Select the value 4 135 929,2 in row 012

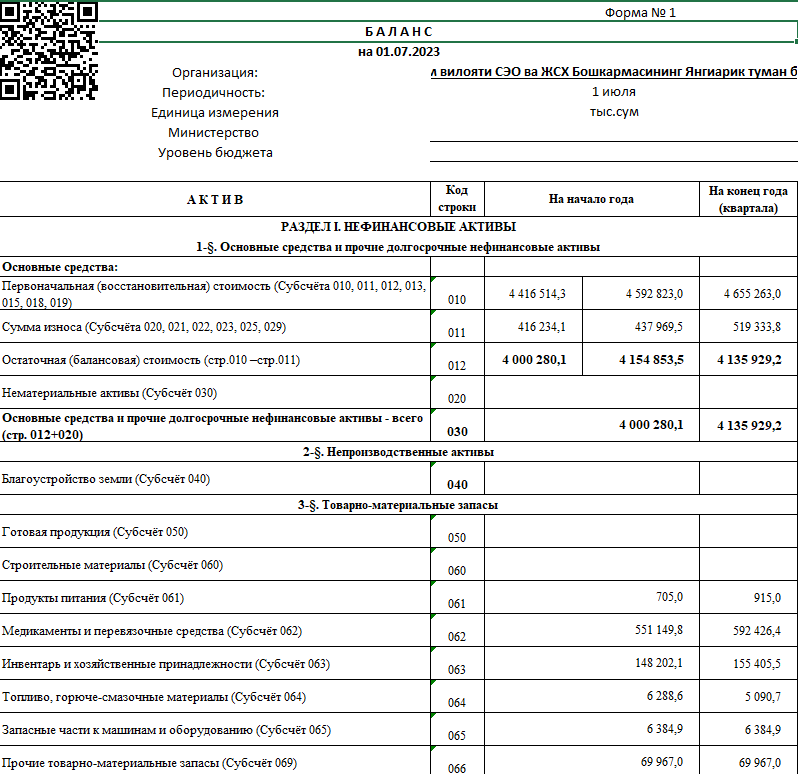(x=749, y=360)
